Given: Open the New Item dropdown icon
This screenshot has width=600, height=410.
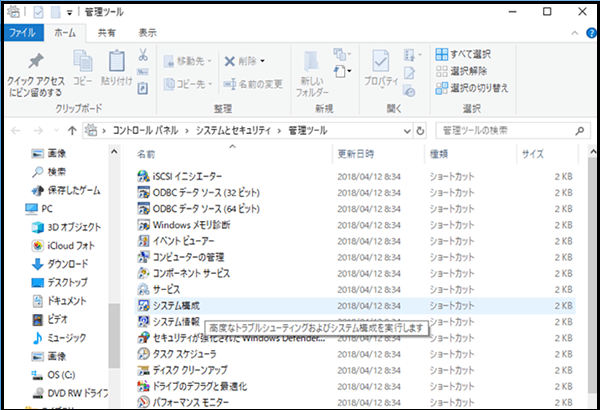Looking at the screenshot, I should pyautogui.click(x=341, y=71).
